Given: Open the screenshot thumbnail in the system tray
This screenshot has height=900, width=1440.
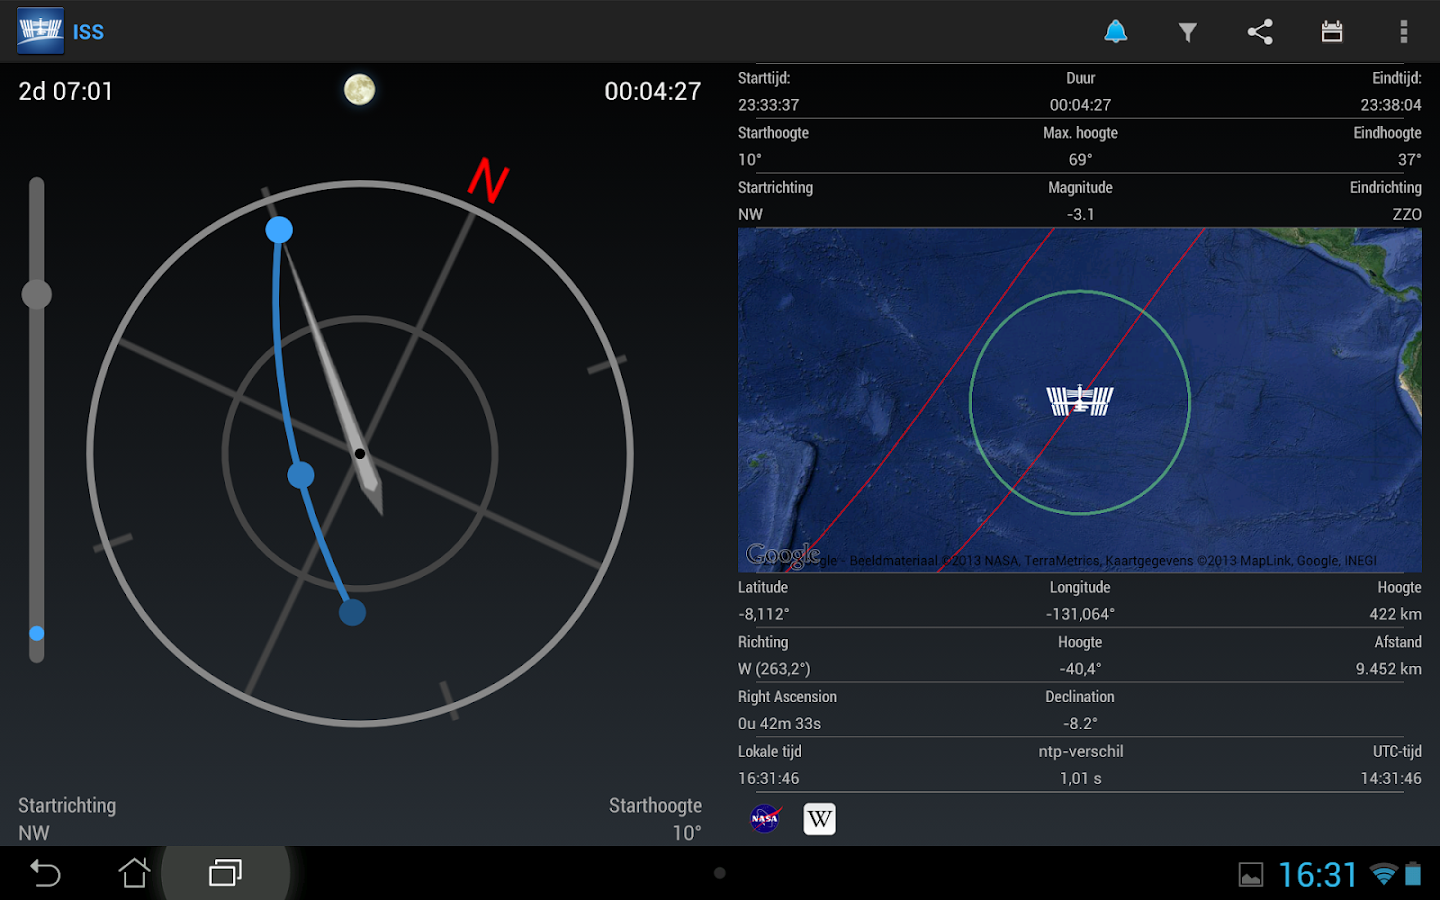Looking at the screenshot, I should click(1252, 873).
